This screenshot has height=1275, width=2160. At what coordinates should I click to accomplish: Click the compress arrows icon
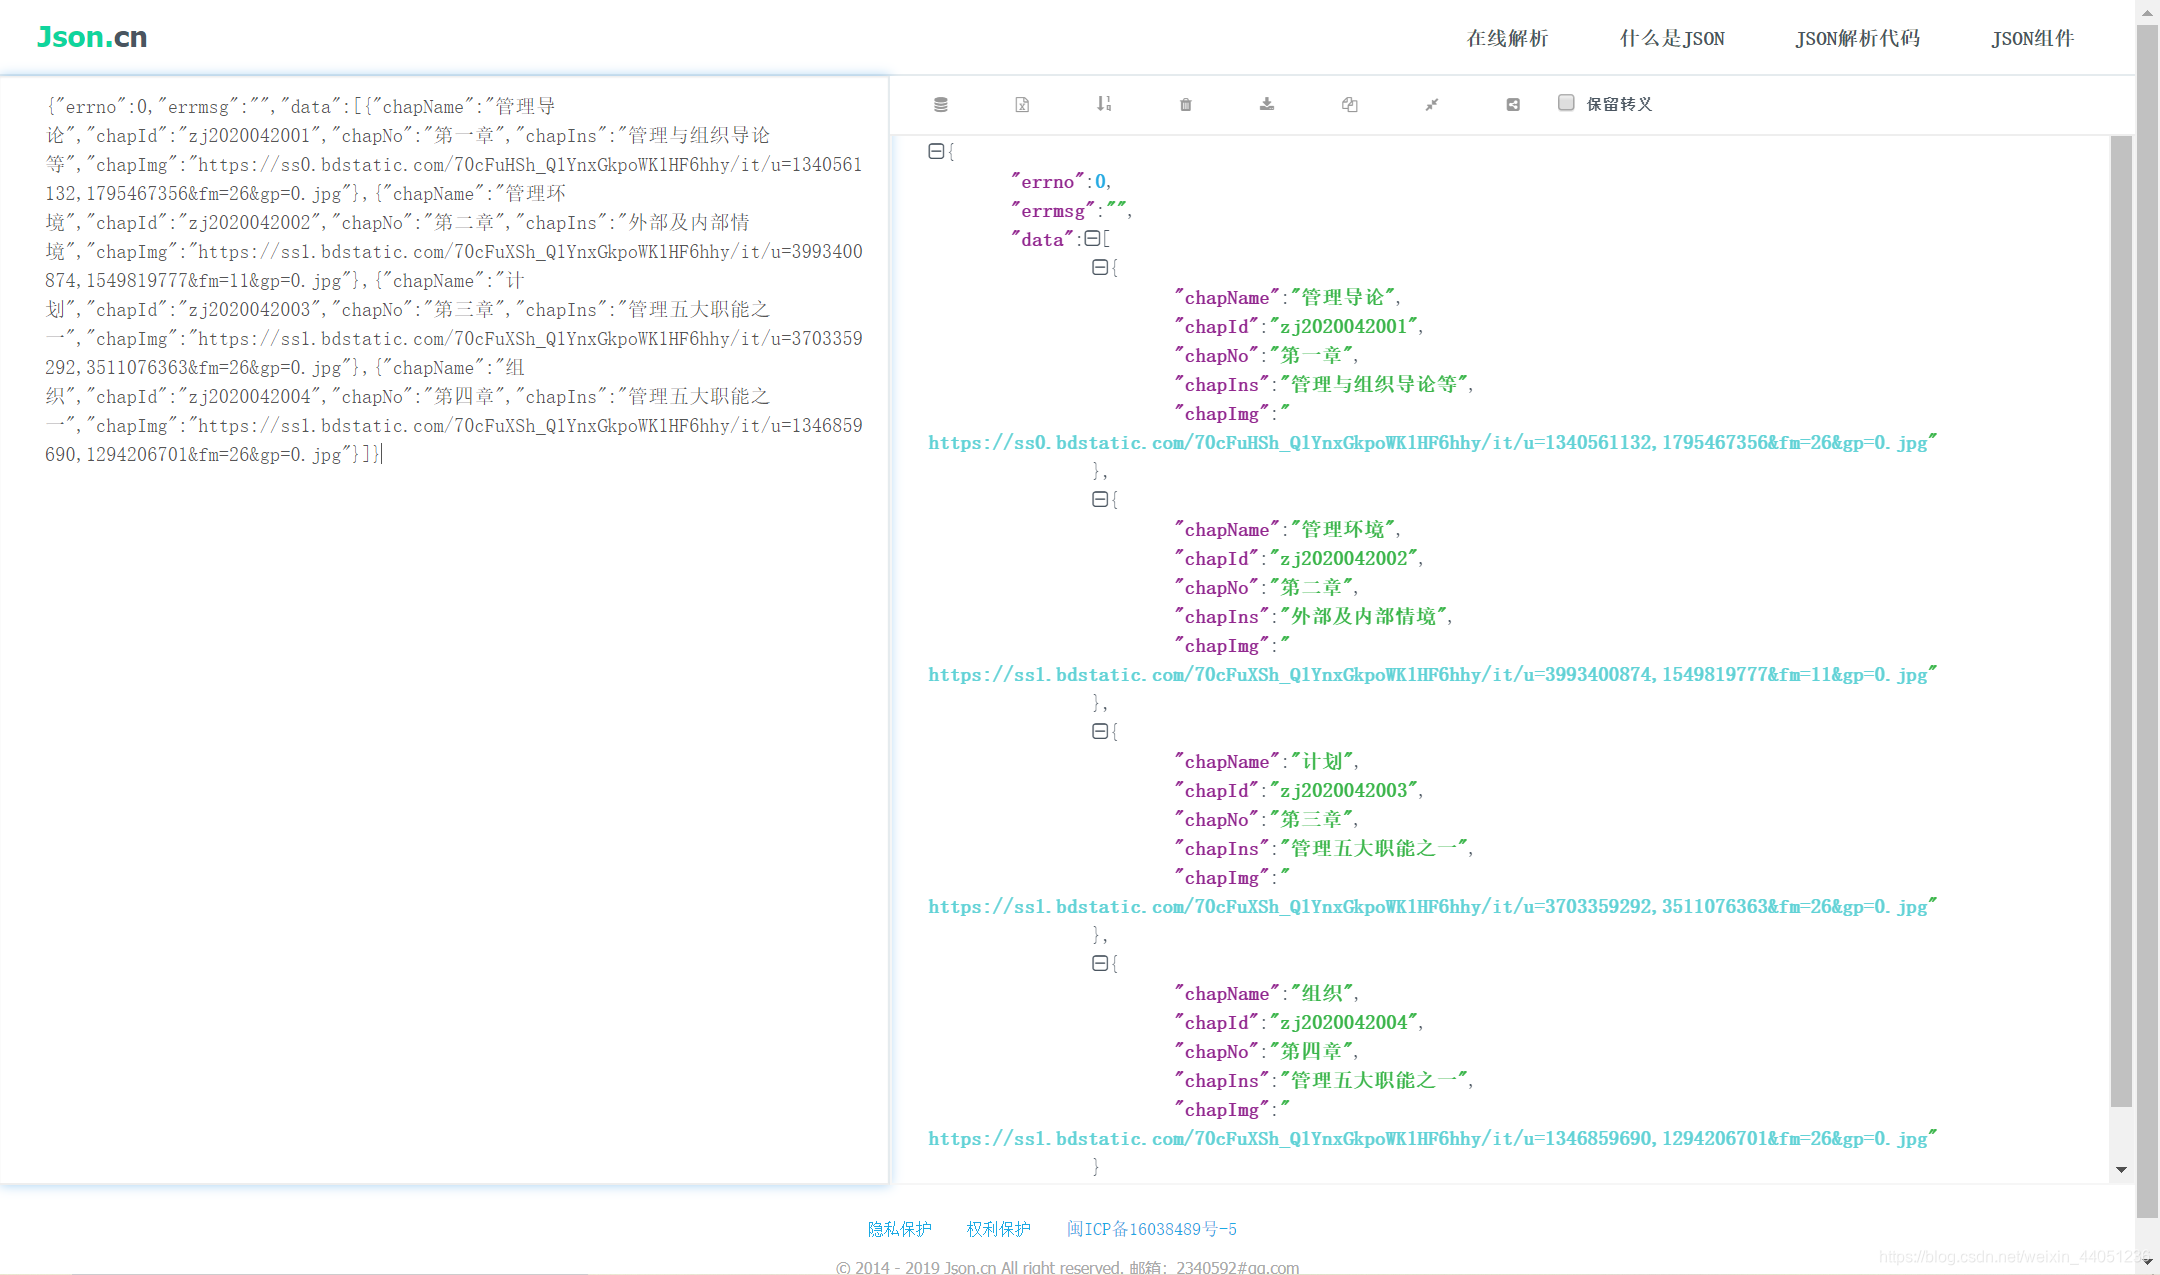click(1431, 104)
